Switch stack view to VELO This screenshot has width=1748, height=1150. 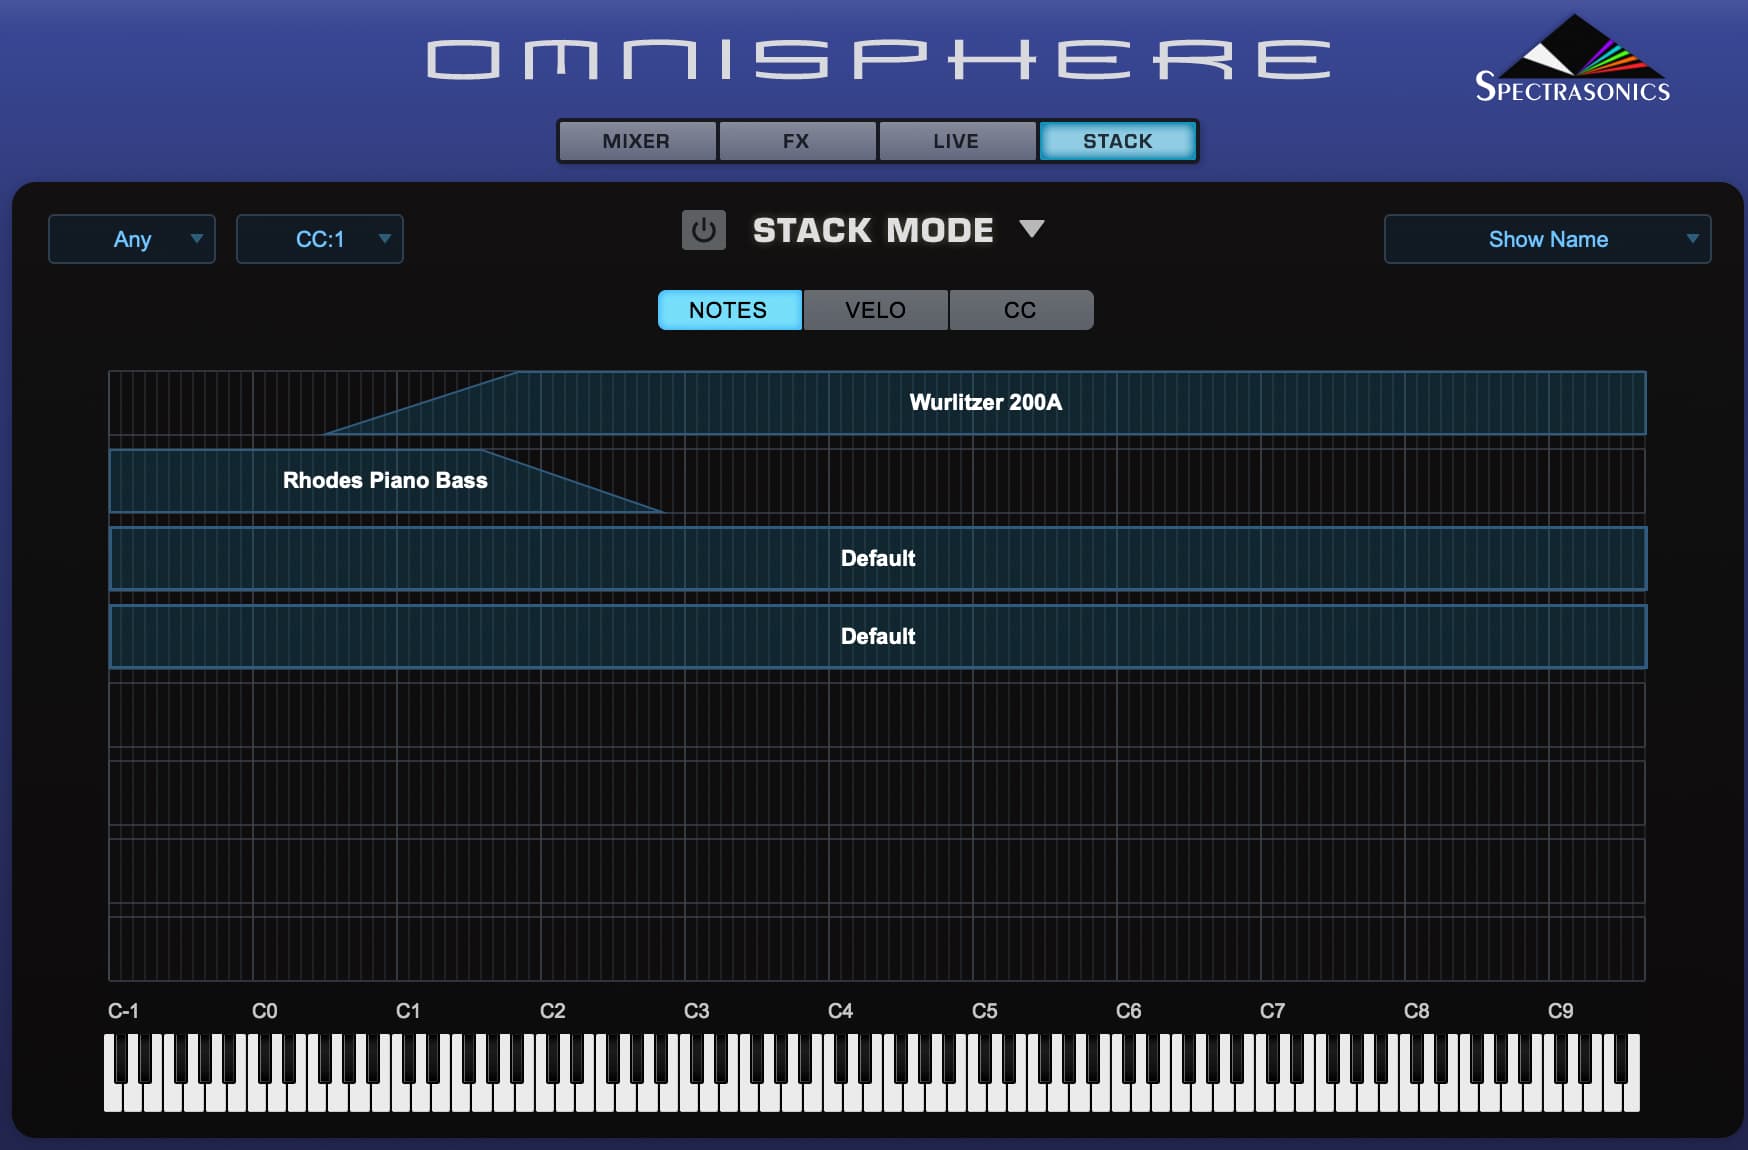(875, 310)
